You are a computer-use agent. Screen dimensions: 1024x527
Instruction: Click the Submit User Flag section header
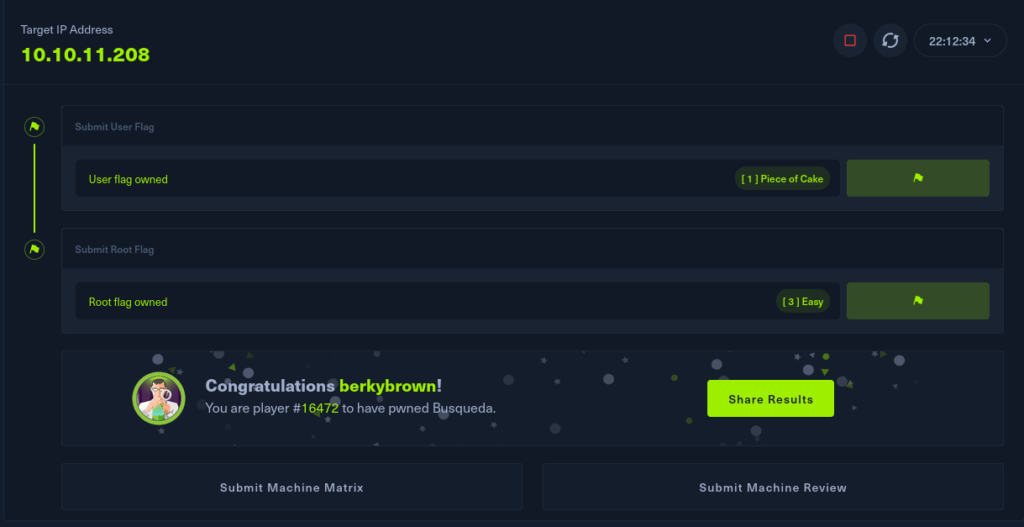coord(114,127)
